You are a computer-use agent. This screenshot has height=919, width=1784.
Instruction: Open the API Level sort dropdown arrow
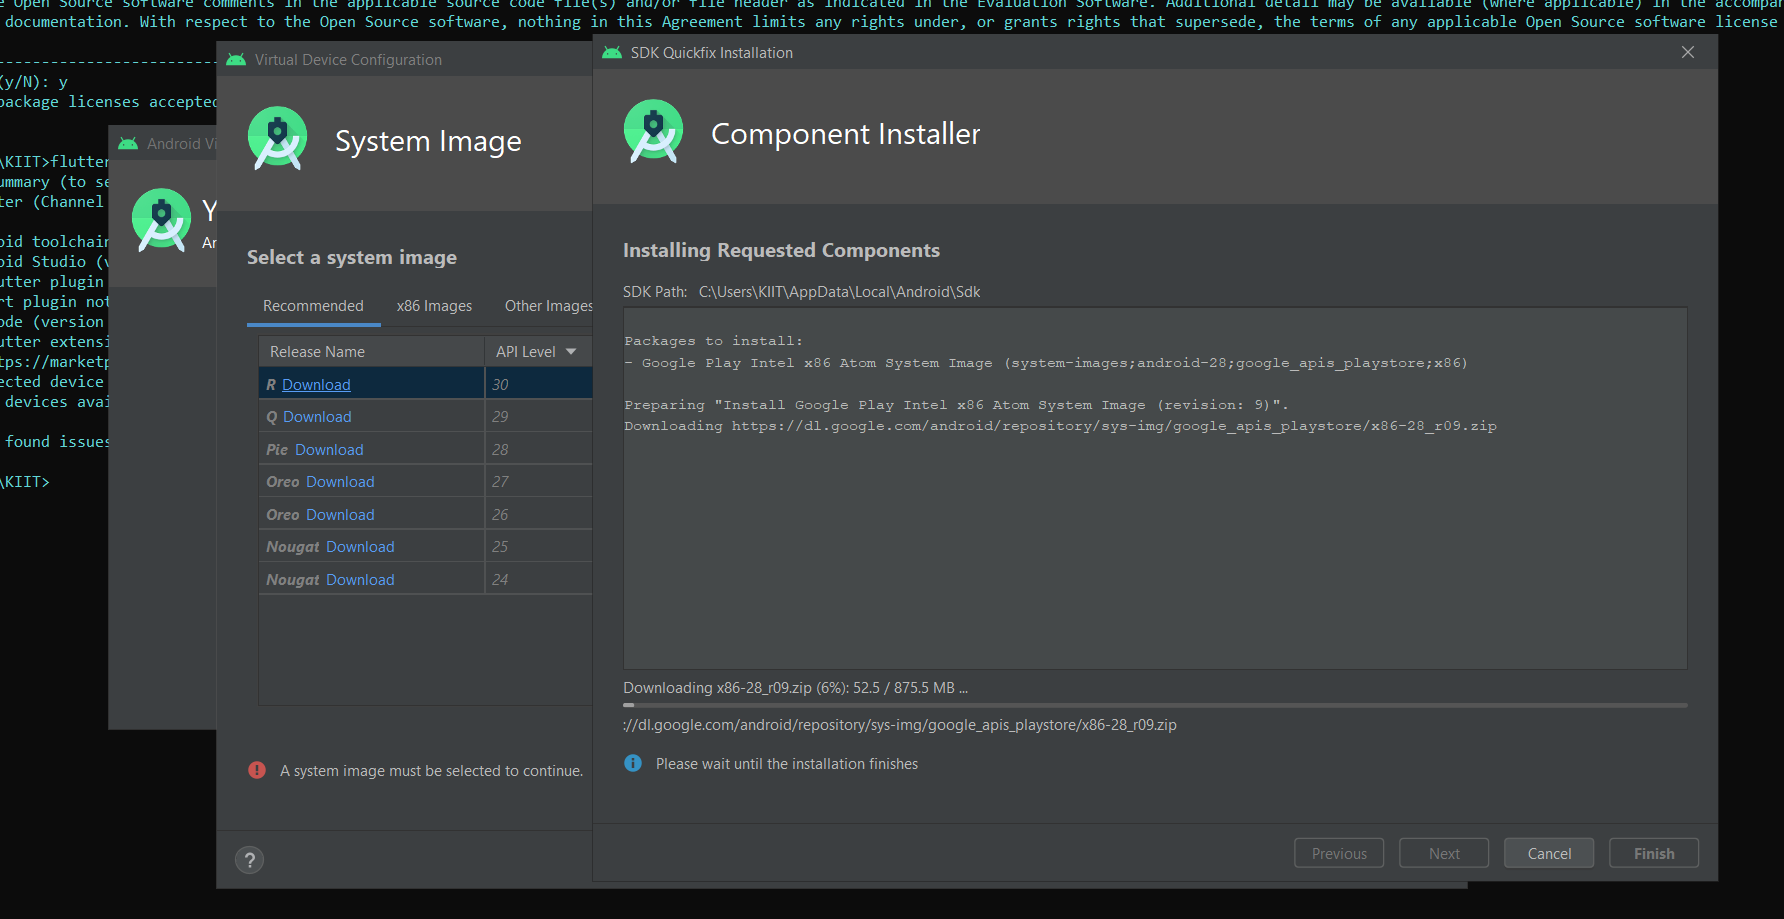click(x=571, y=351)
